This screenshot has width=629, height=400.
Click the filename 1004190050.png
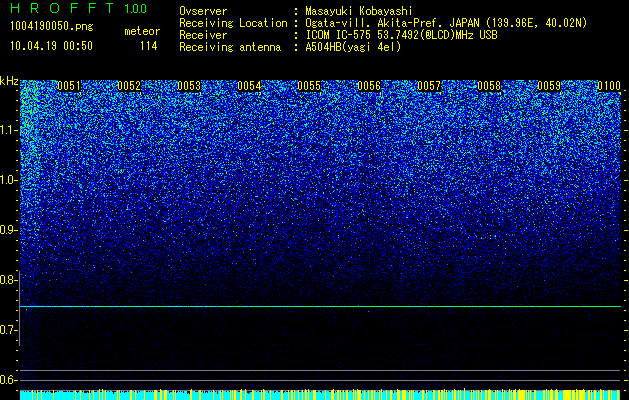coord(52,27)
